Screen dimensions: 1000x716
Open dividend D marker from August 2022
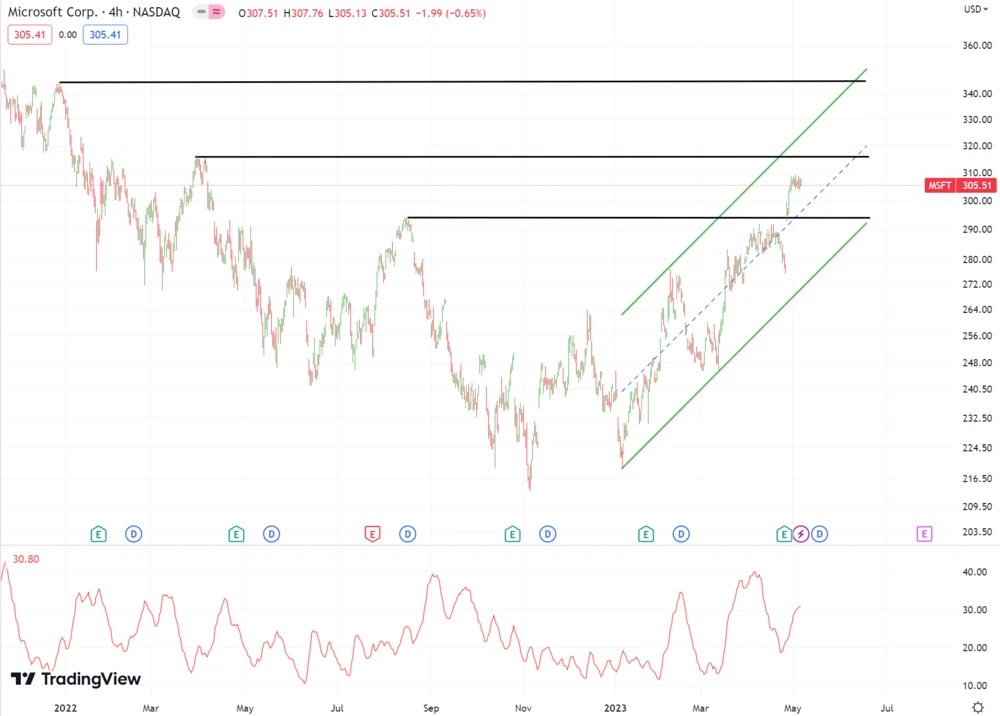pos(408,534)
